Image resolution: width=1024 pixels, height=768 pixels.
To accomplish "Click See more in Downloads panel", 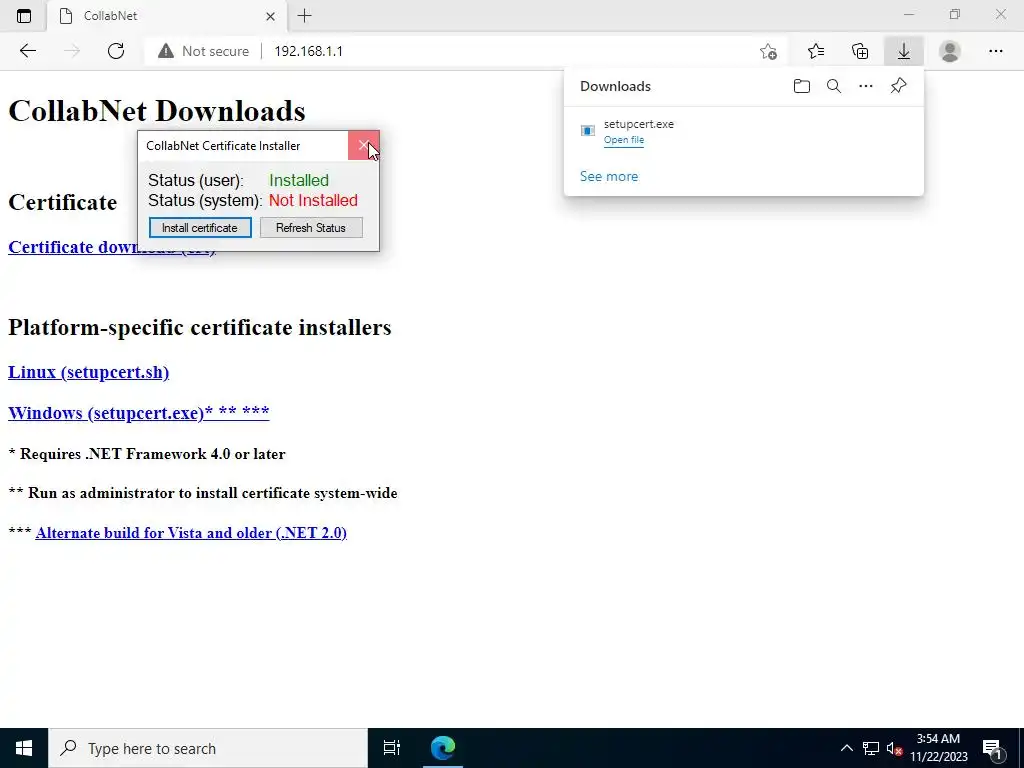I will 609,176.
